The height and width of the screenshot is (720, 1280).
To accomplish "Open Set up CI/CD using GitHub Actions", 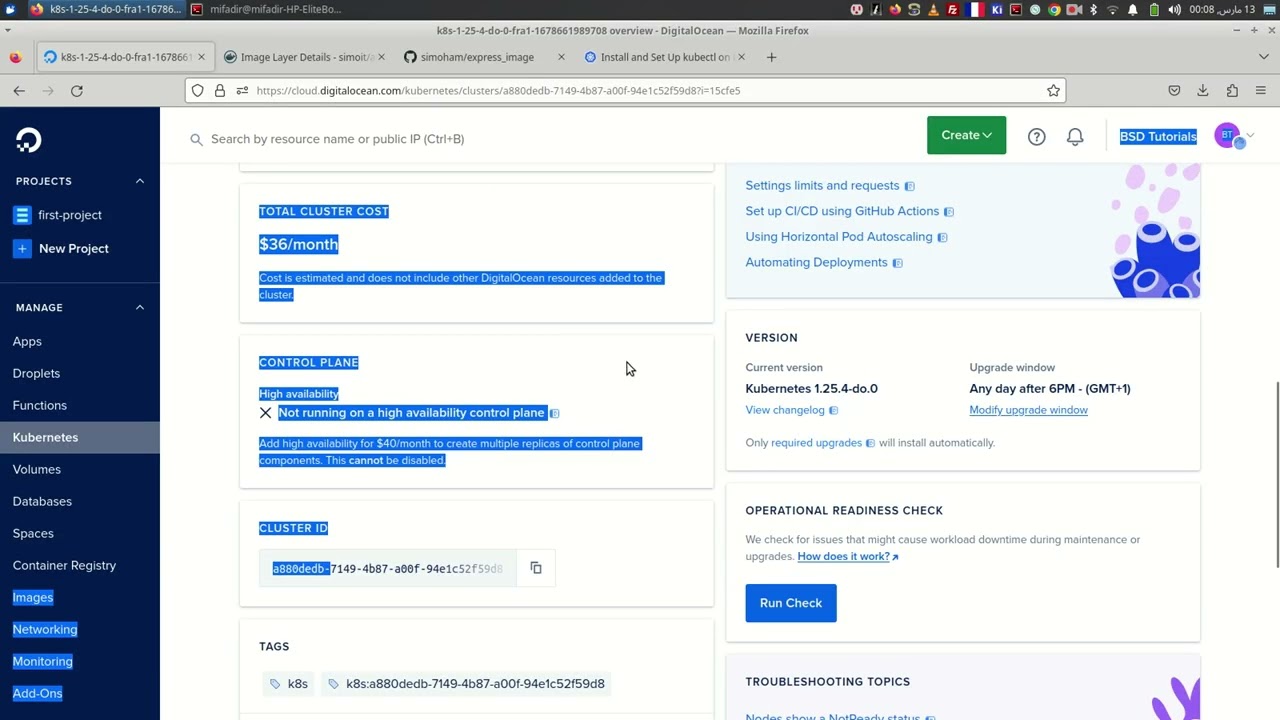I will coord(842,211).
